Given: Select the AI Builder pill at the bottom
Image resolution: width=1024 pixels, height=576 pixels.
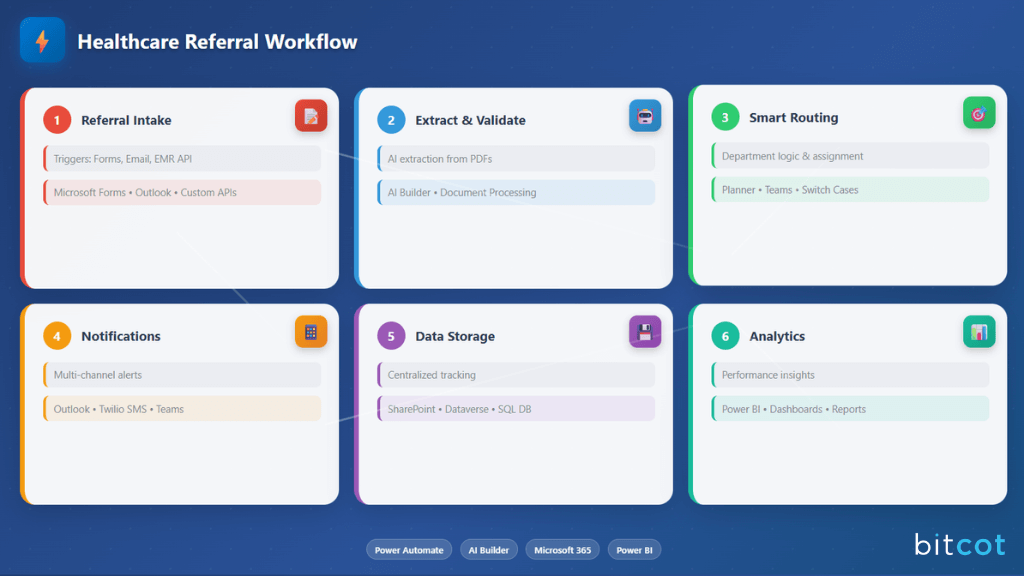Looking at the screenshot, I should pos(489,549).
